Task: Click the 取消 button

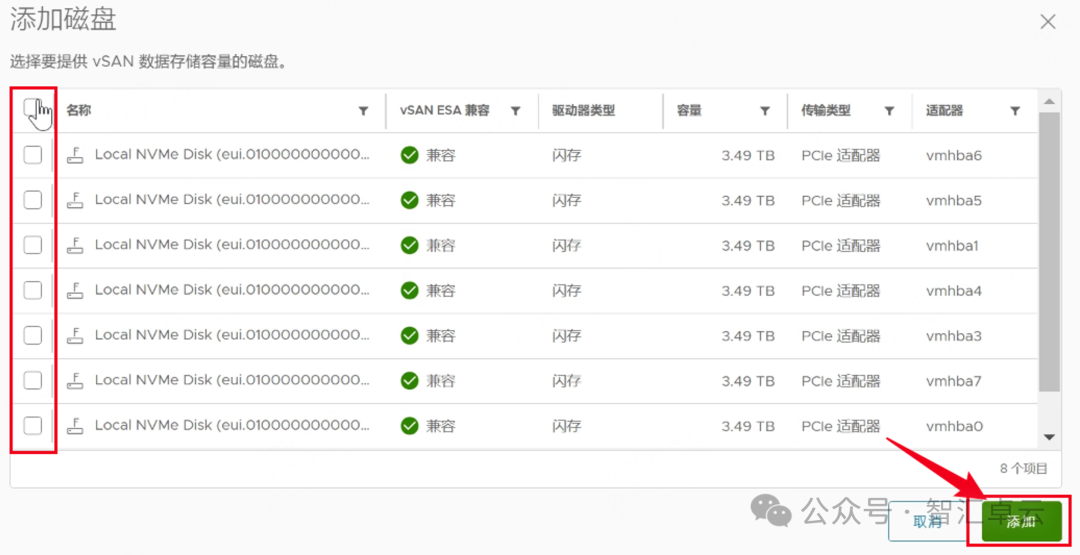Action: tap(927, 520)
